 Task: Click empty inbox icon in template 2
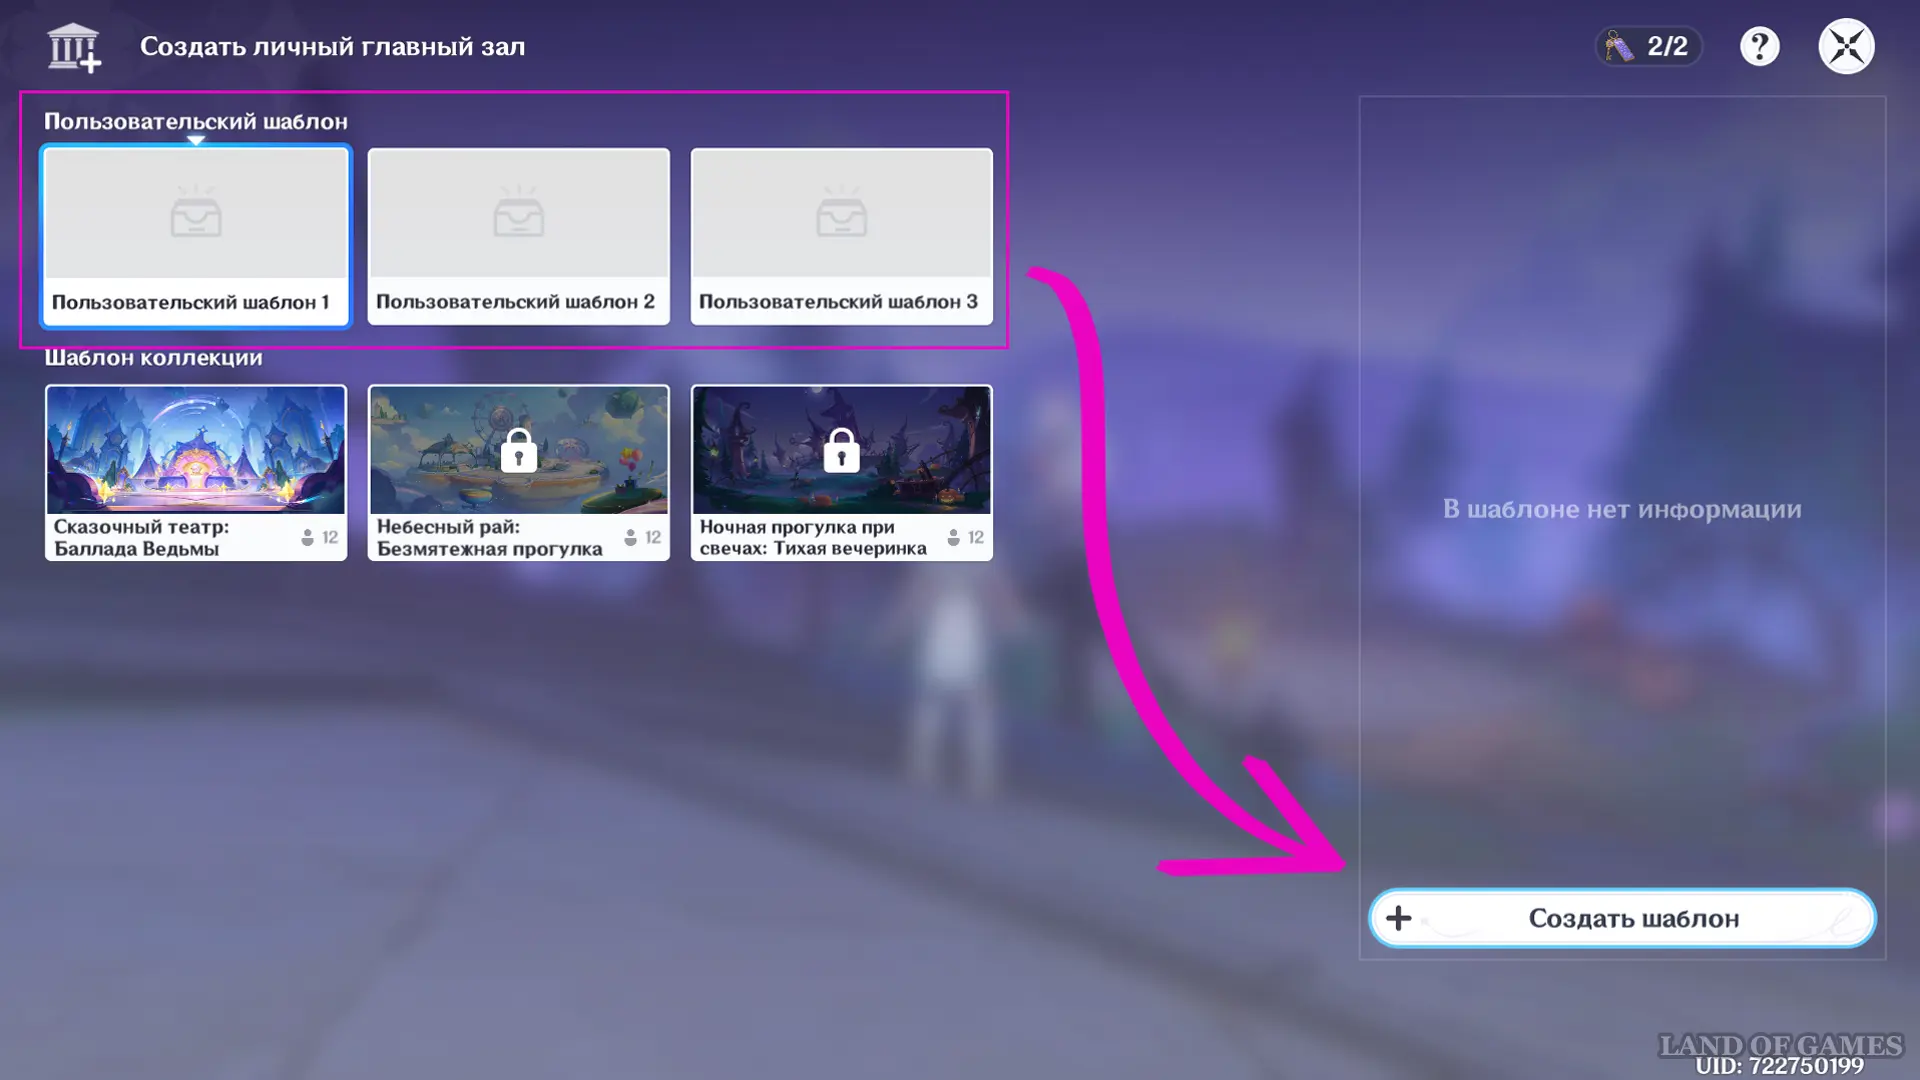click(518, 211)
